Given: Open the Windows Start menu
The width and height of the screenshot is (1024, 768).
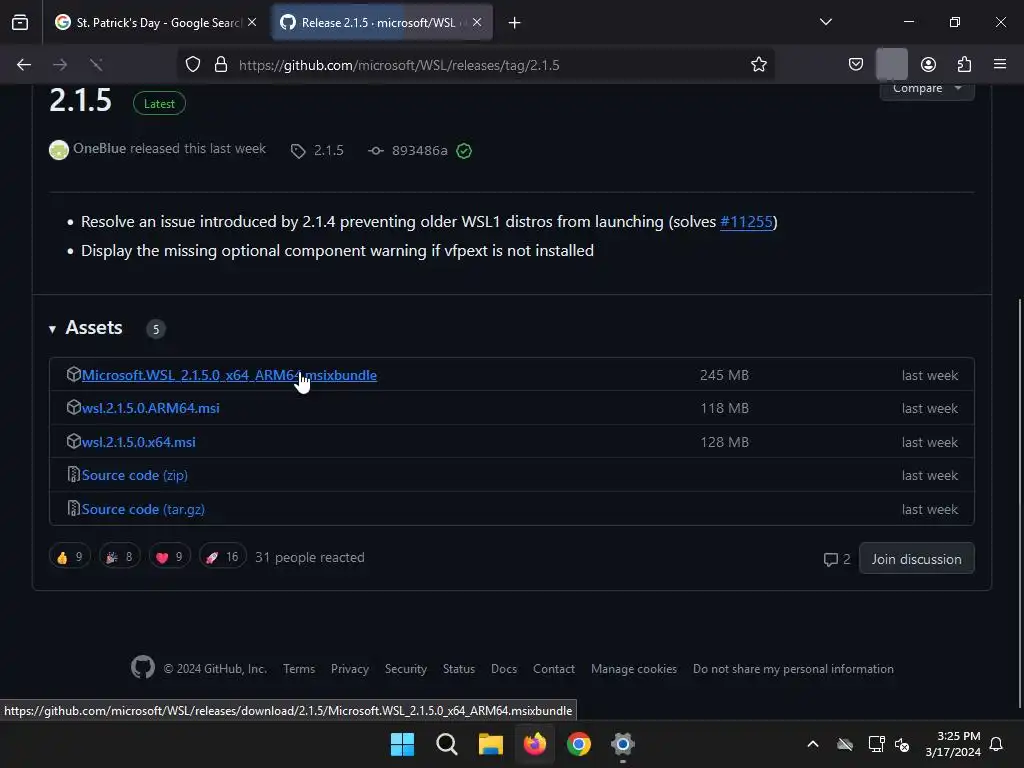Looking at the screenshot, I should tap(402, 744).
